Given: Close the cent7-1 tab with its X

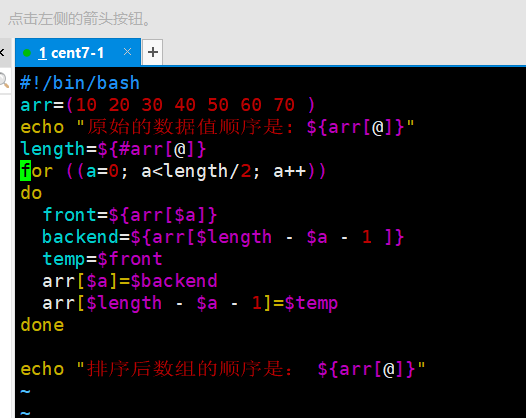Looking at the screenshot, I should [x=127, y=52].
